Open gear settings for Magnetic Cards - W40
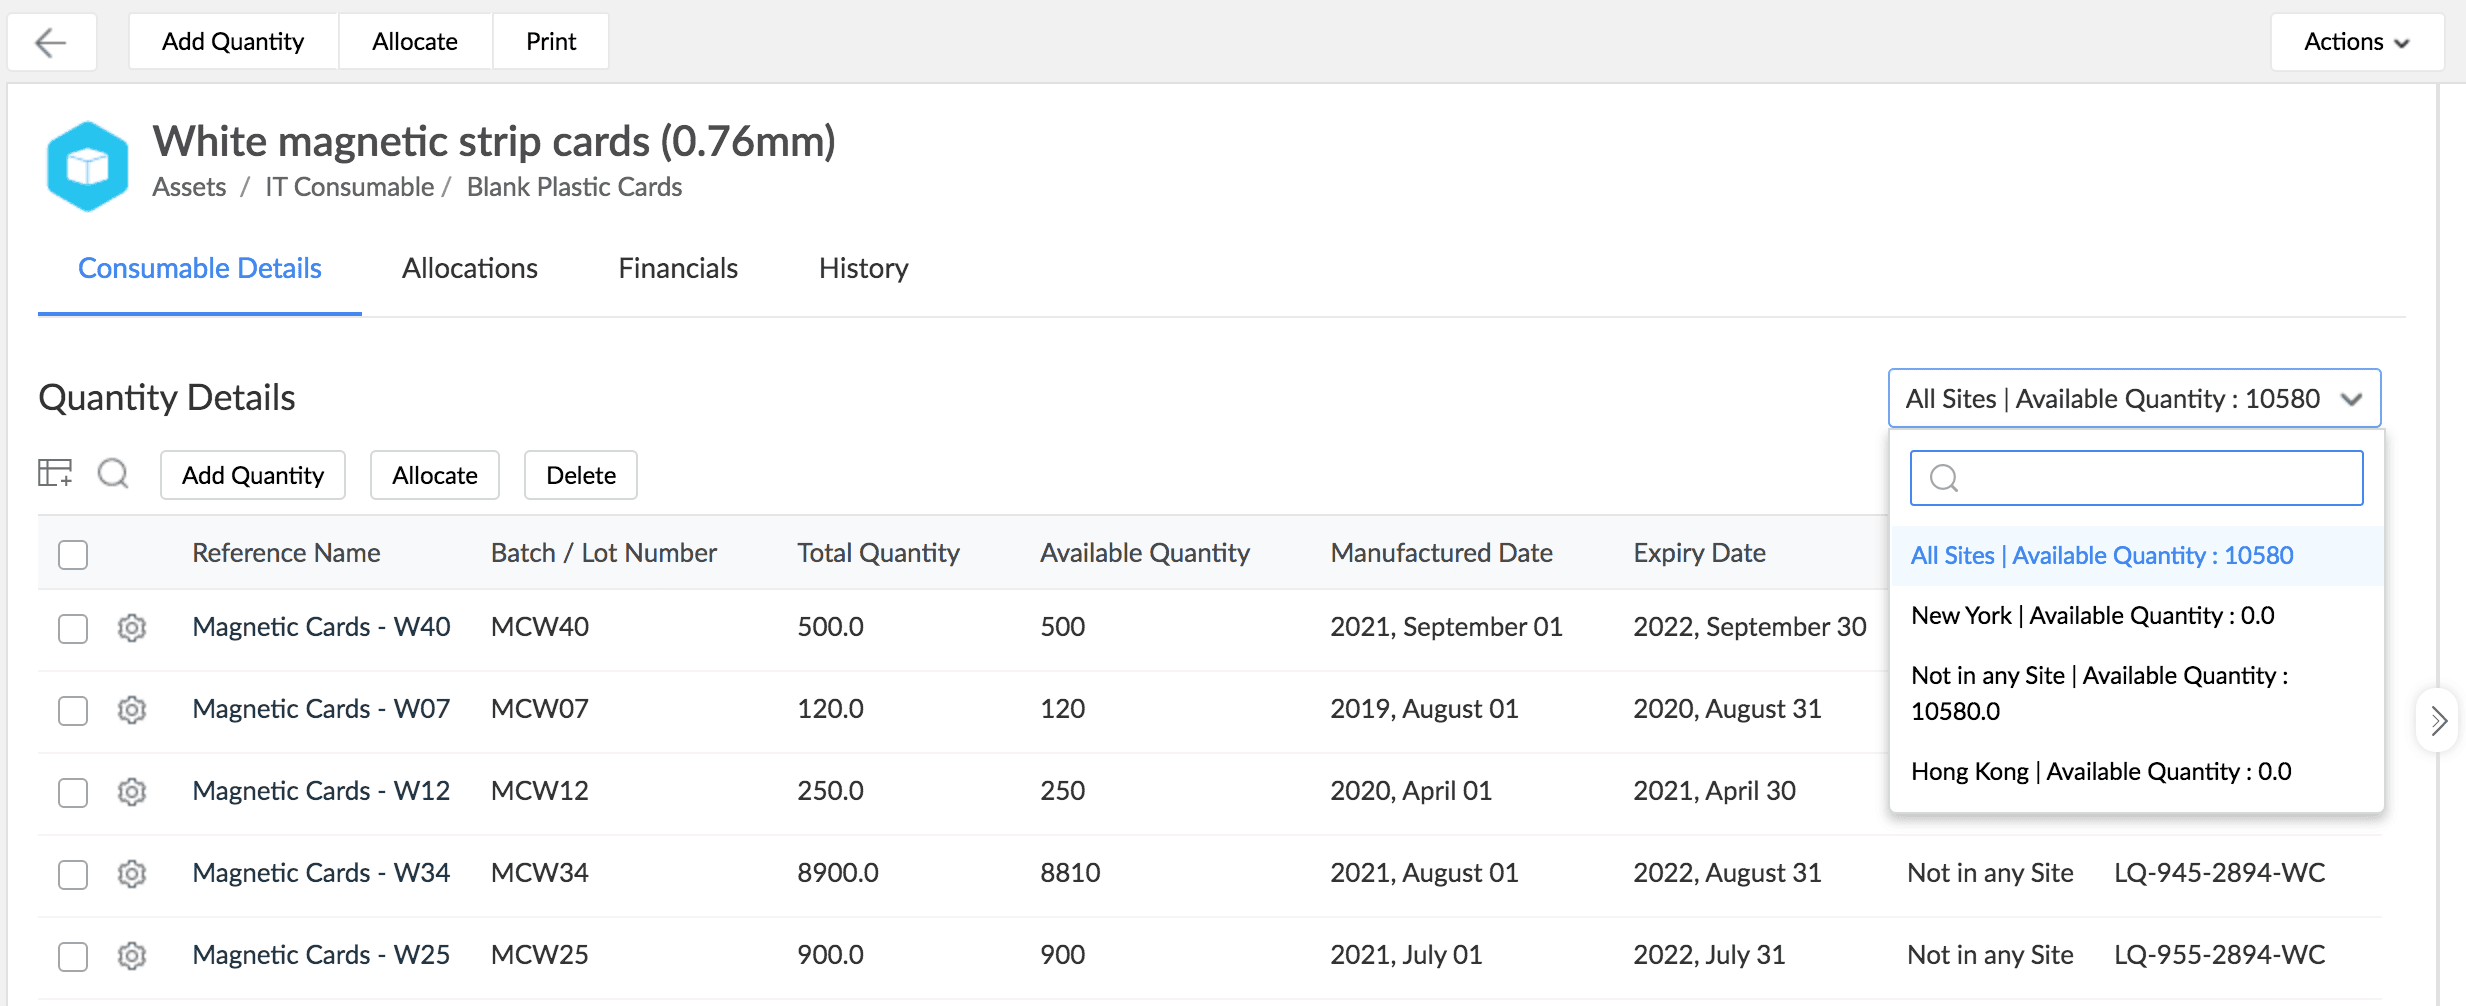2466x1006 pixels. [132, 628]
